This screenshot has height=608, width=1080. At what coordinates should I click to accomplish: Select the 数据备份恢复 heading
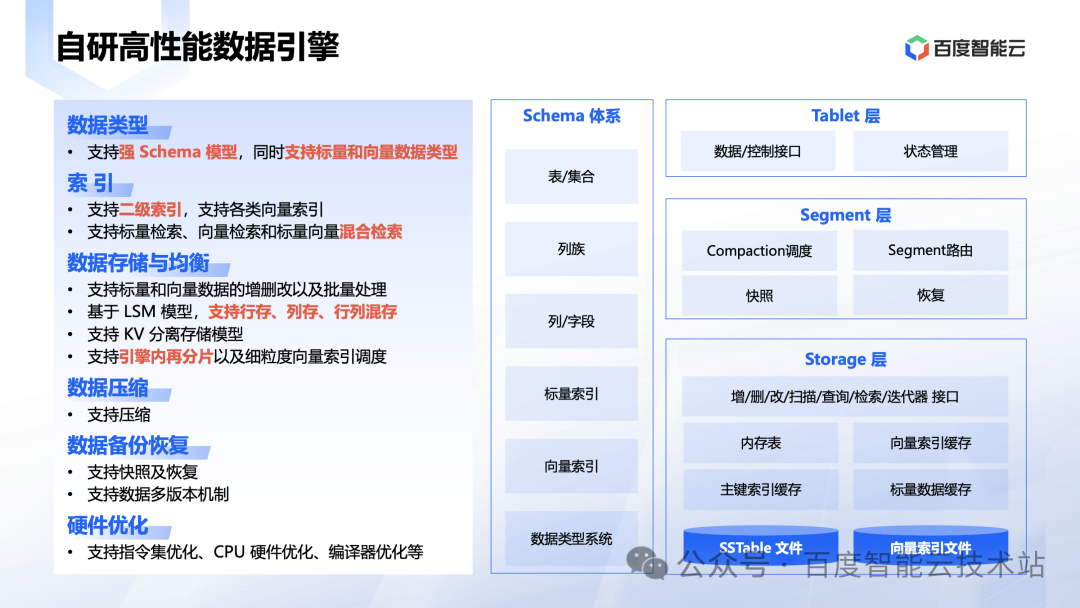pos(128,445)
